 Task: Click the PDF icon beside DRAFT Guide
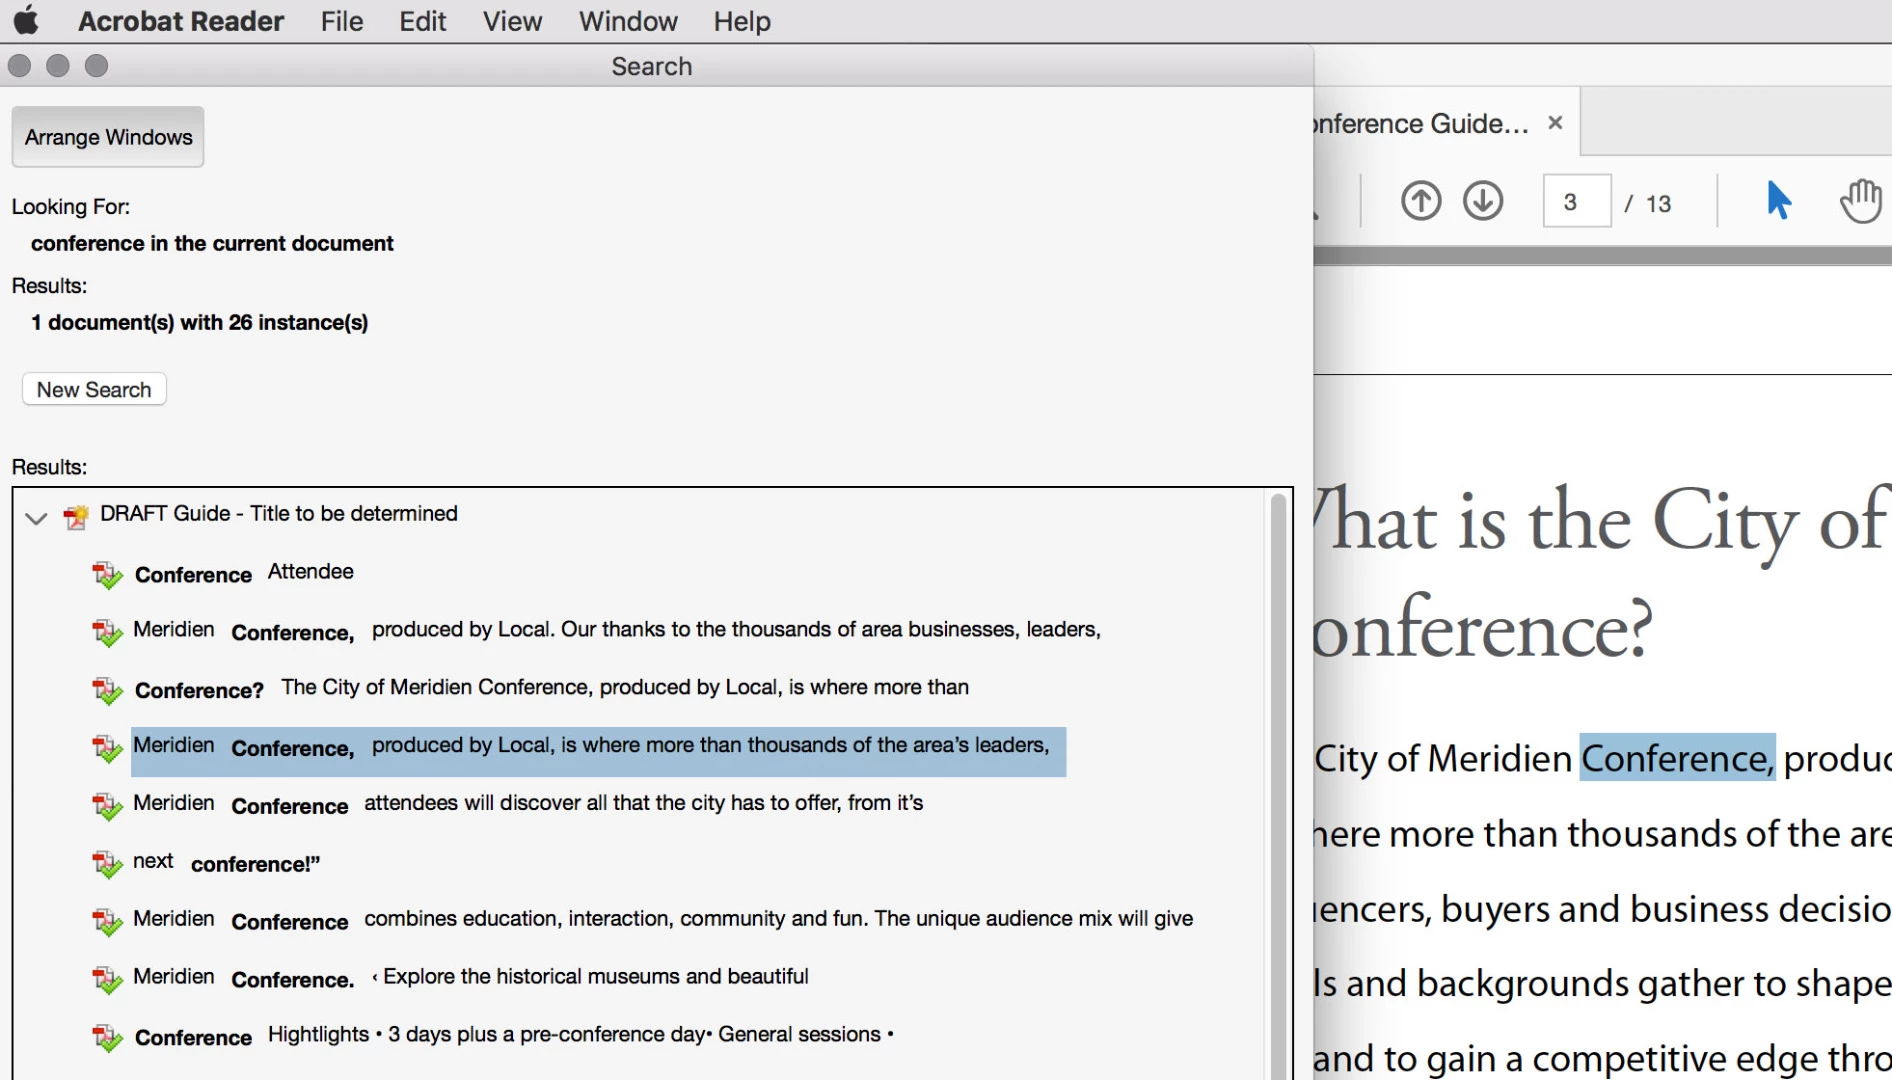[76, 516]
